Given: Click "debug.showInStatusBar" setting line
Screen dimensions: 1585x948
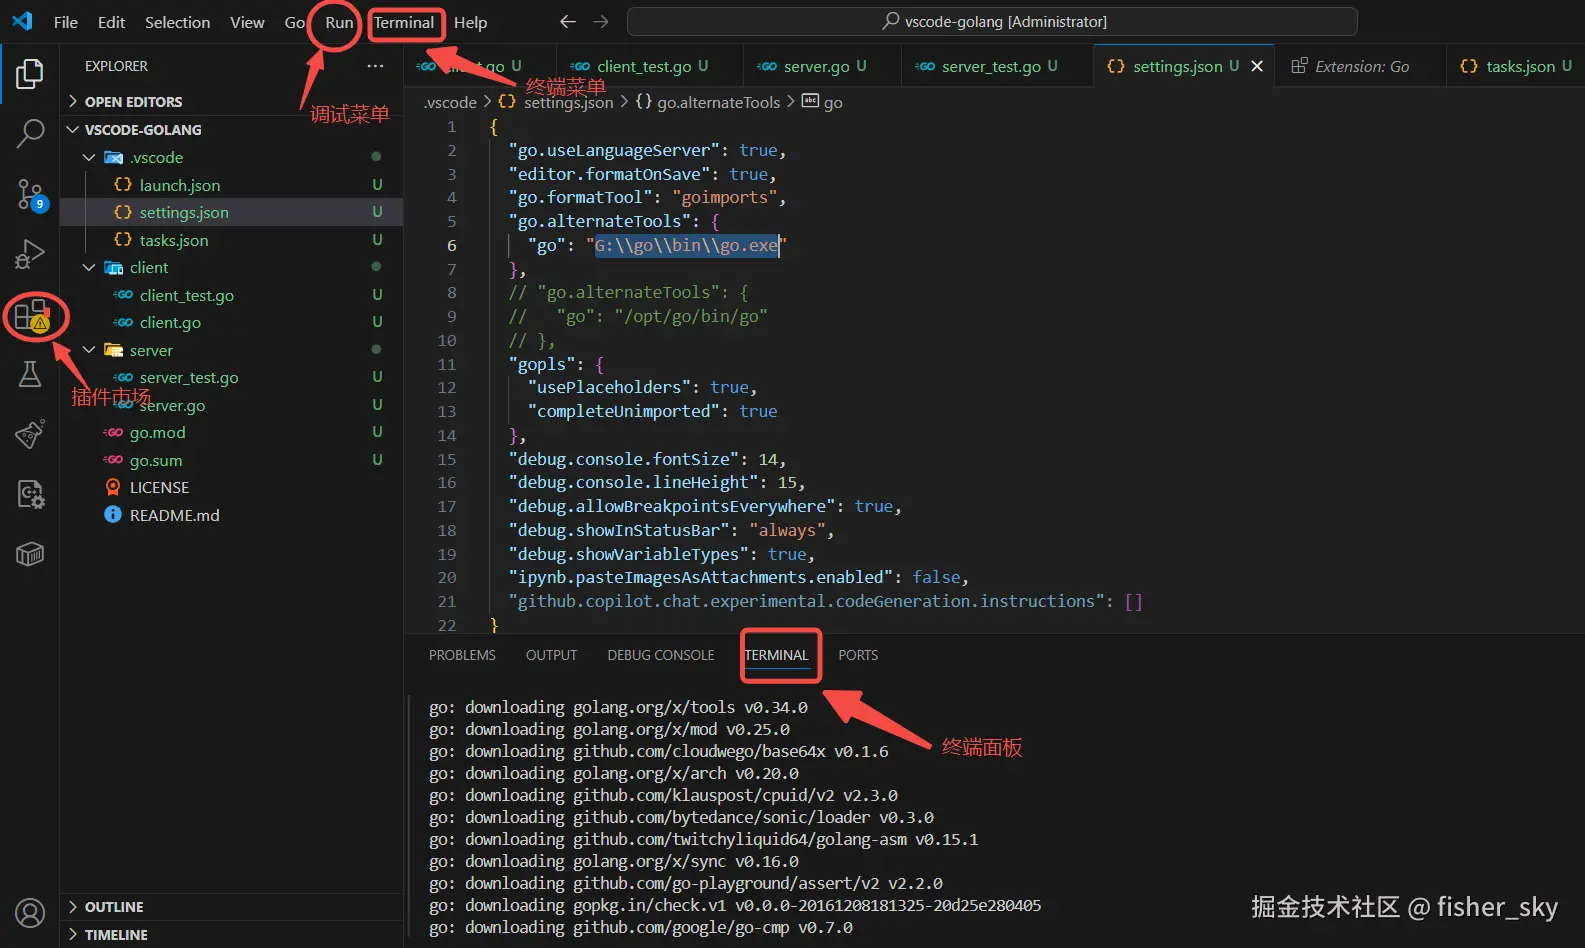Looking at the screenshot, I should (671, 530).
